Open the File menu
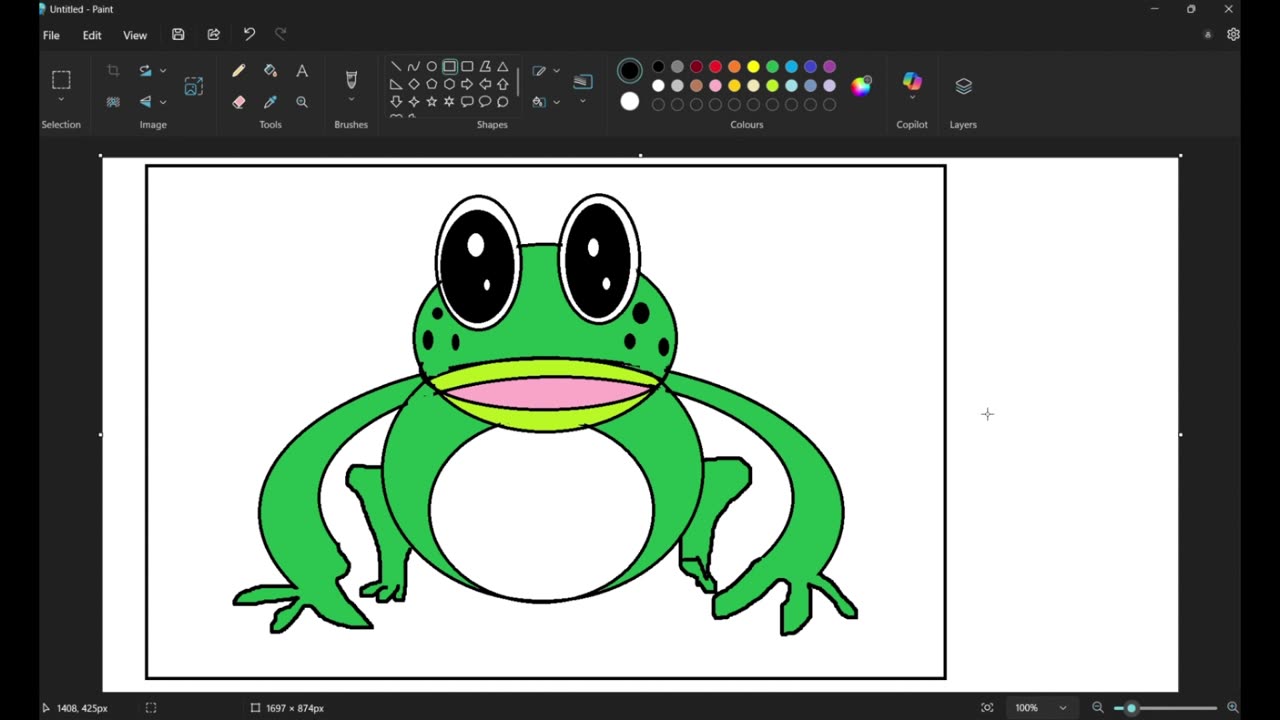 (51, 35)
